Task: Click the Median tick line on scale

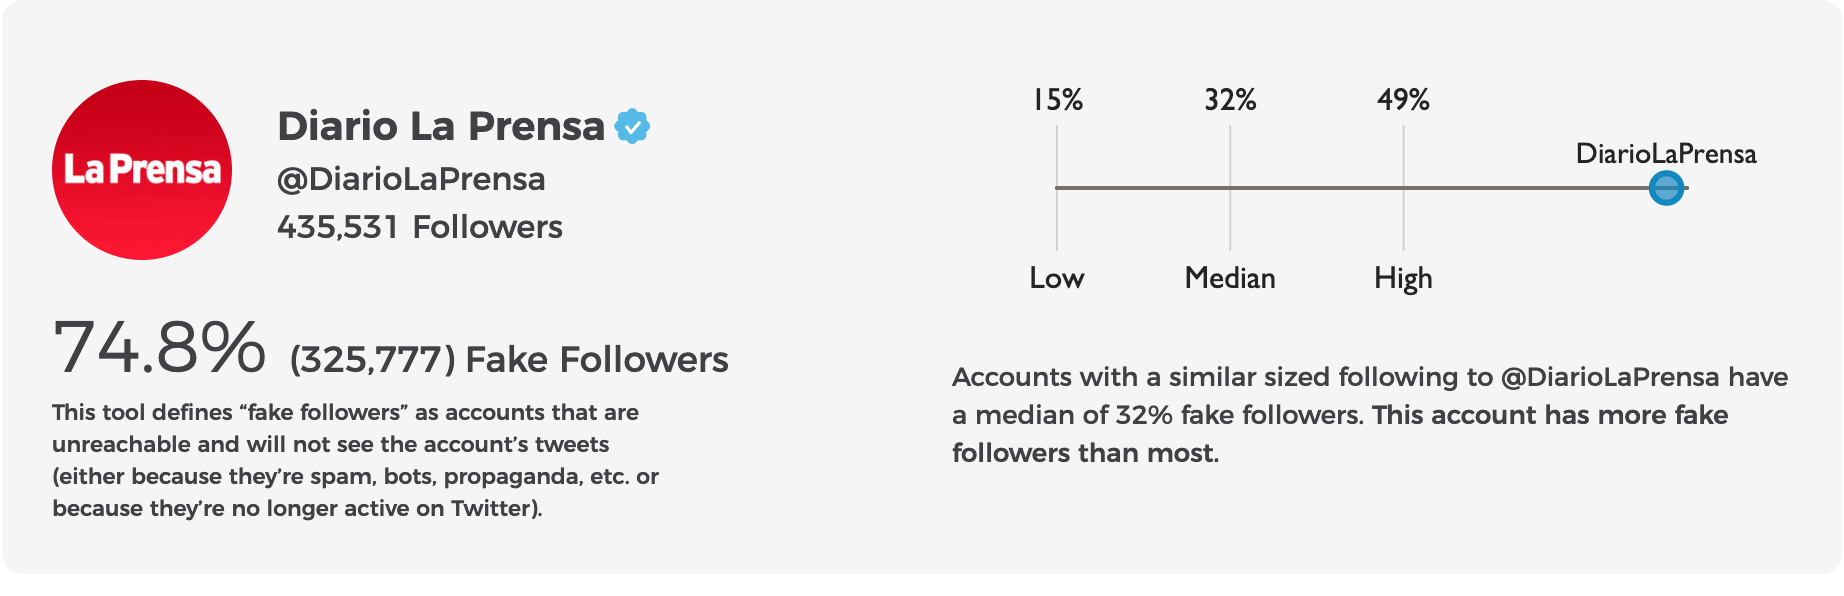Action: [x=1230, y=220]
